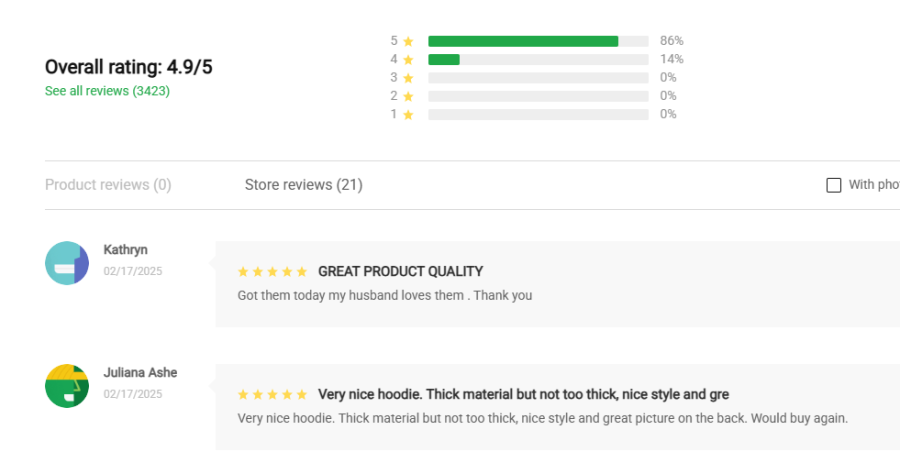This screenshot has height=463, width=900.
Task: Click the 4-star 14% rating bar
Action: (x=538, y=60)
